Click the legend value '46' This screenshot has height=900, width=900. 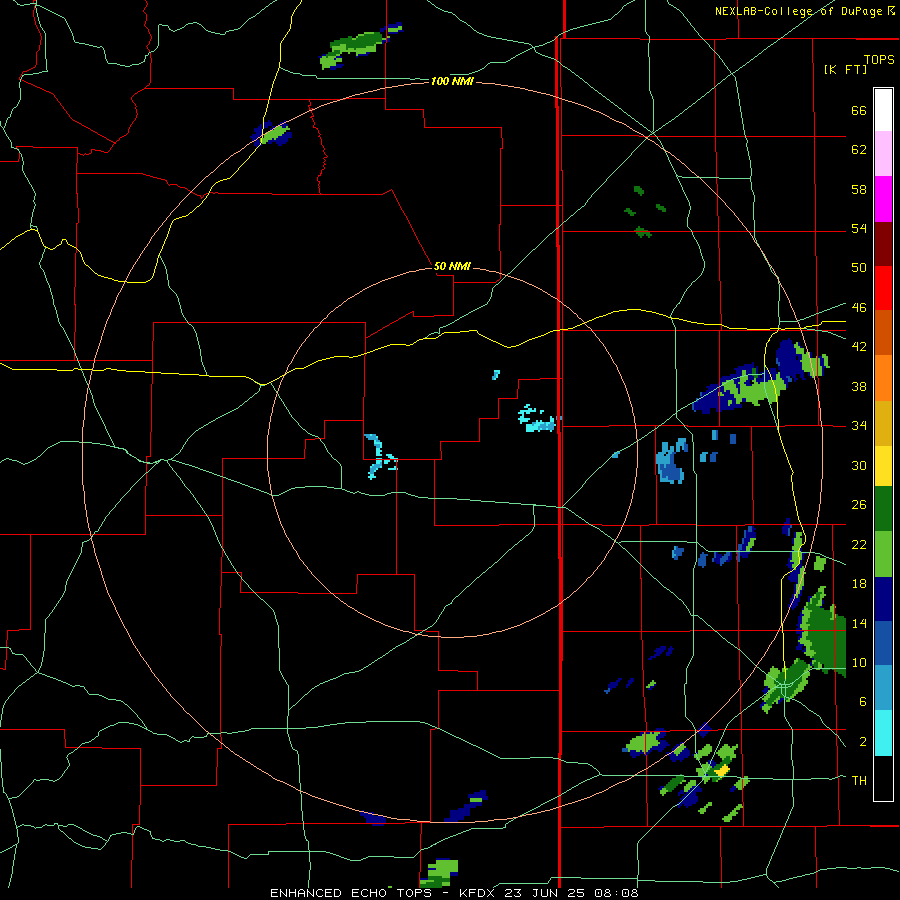[859, 308]
